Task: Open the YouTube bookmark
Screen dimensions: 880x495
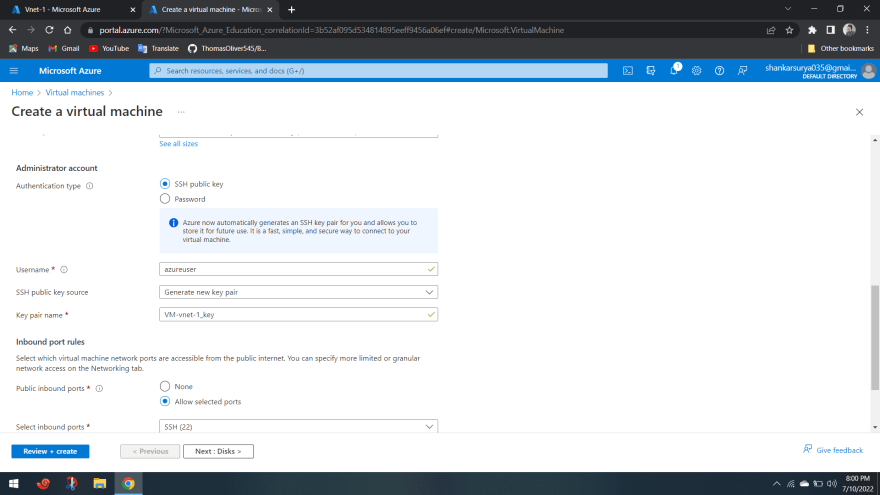Action: (x=109, y=49)
